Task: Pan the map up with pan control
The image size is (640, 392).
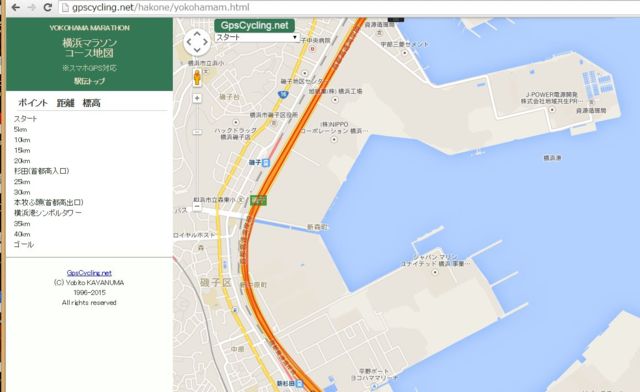Action: click(x=197, y=33)
